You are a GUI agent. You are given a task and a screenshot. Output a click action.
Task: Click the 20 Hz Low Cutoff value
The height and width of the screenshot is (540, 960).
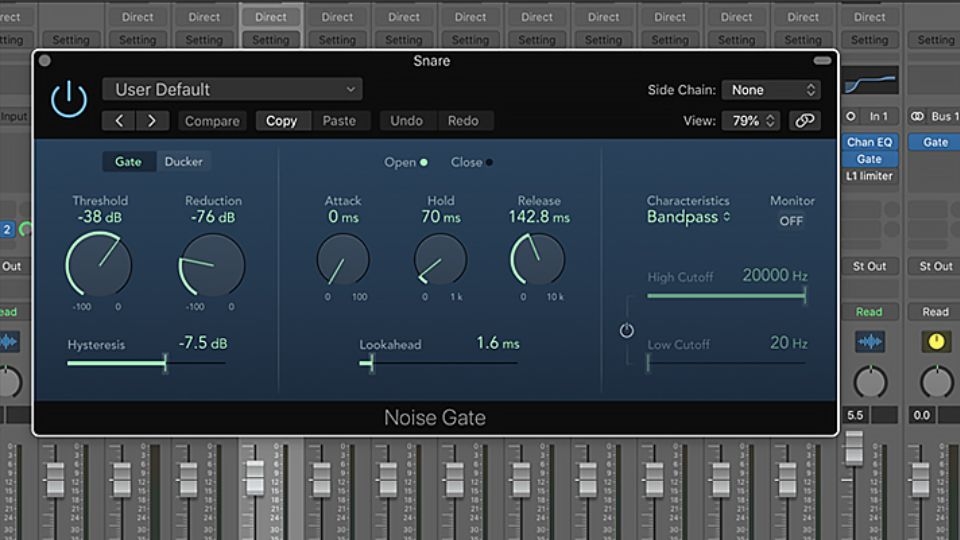pyautogui.click(x=789, y=343)
